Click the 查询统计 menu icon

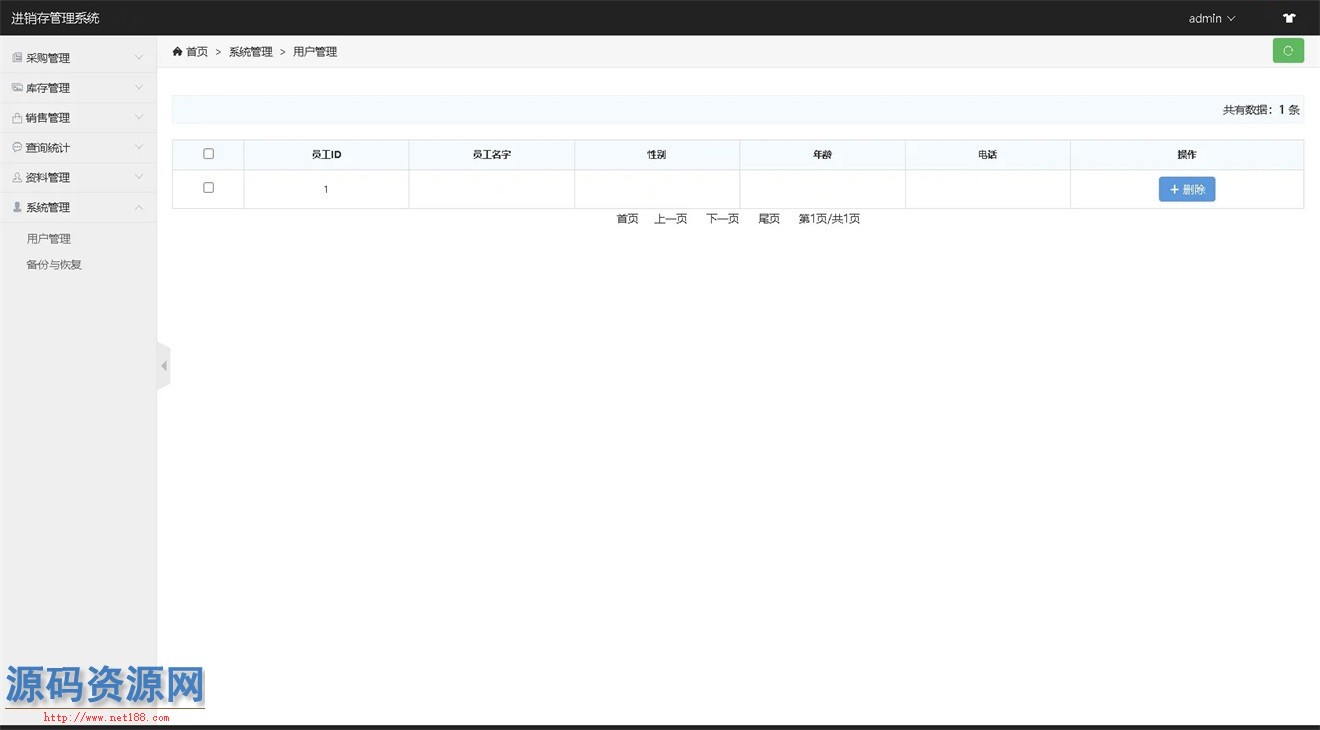[x=17, y=148]
